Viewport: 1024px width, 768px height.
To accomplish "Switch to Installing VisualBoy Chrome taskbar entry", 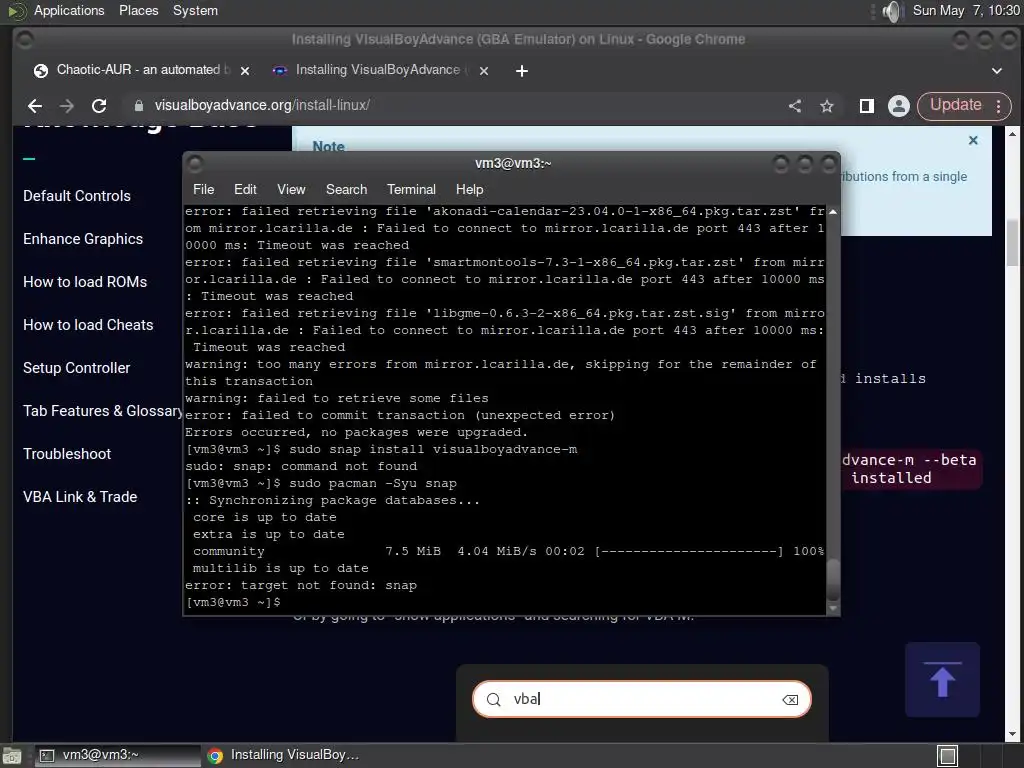I will [285, 756].
